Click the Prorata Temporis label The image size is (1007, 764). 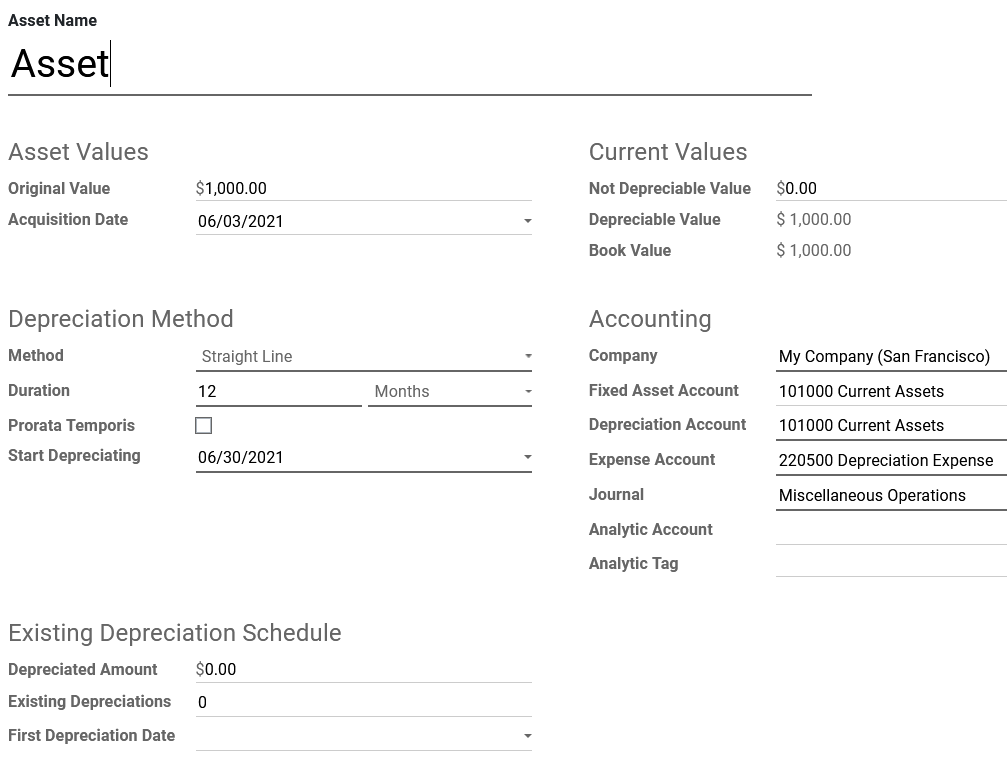[x=71, y=426]
